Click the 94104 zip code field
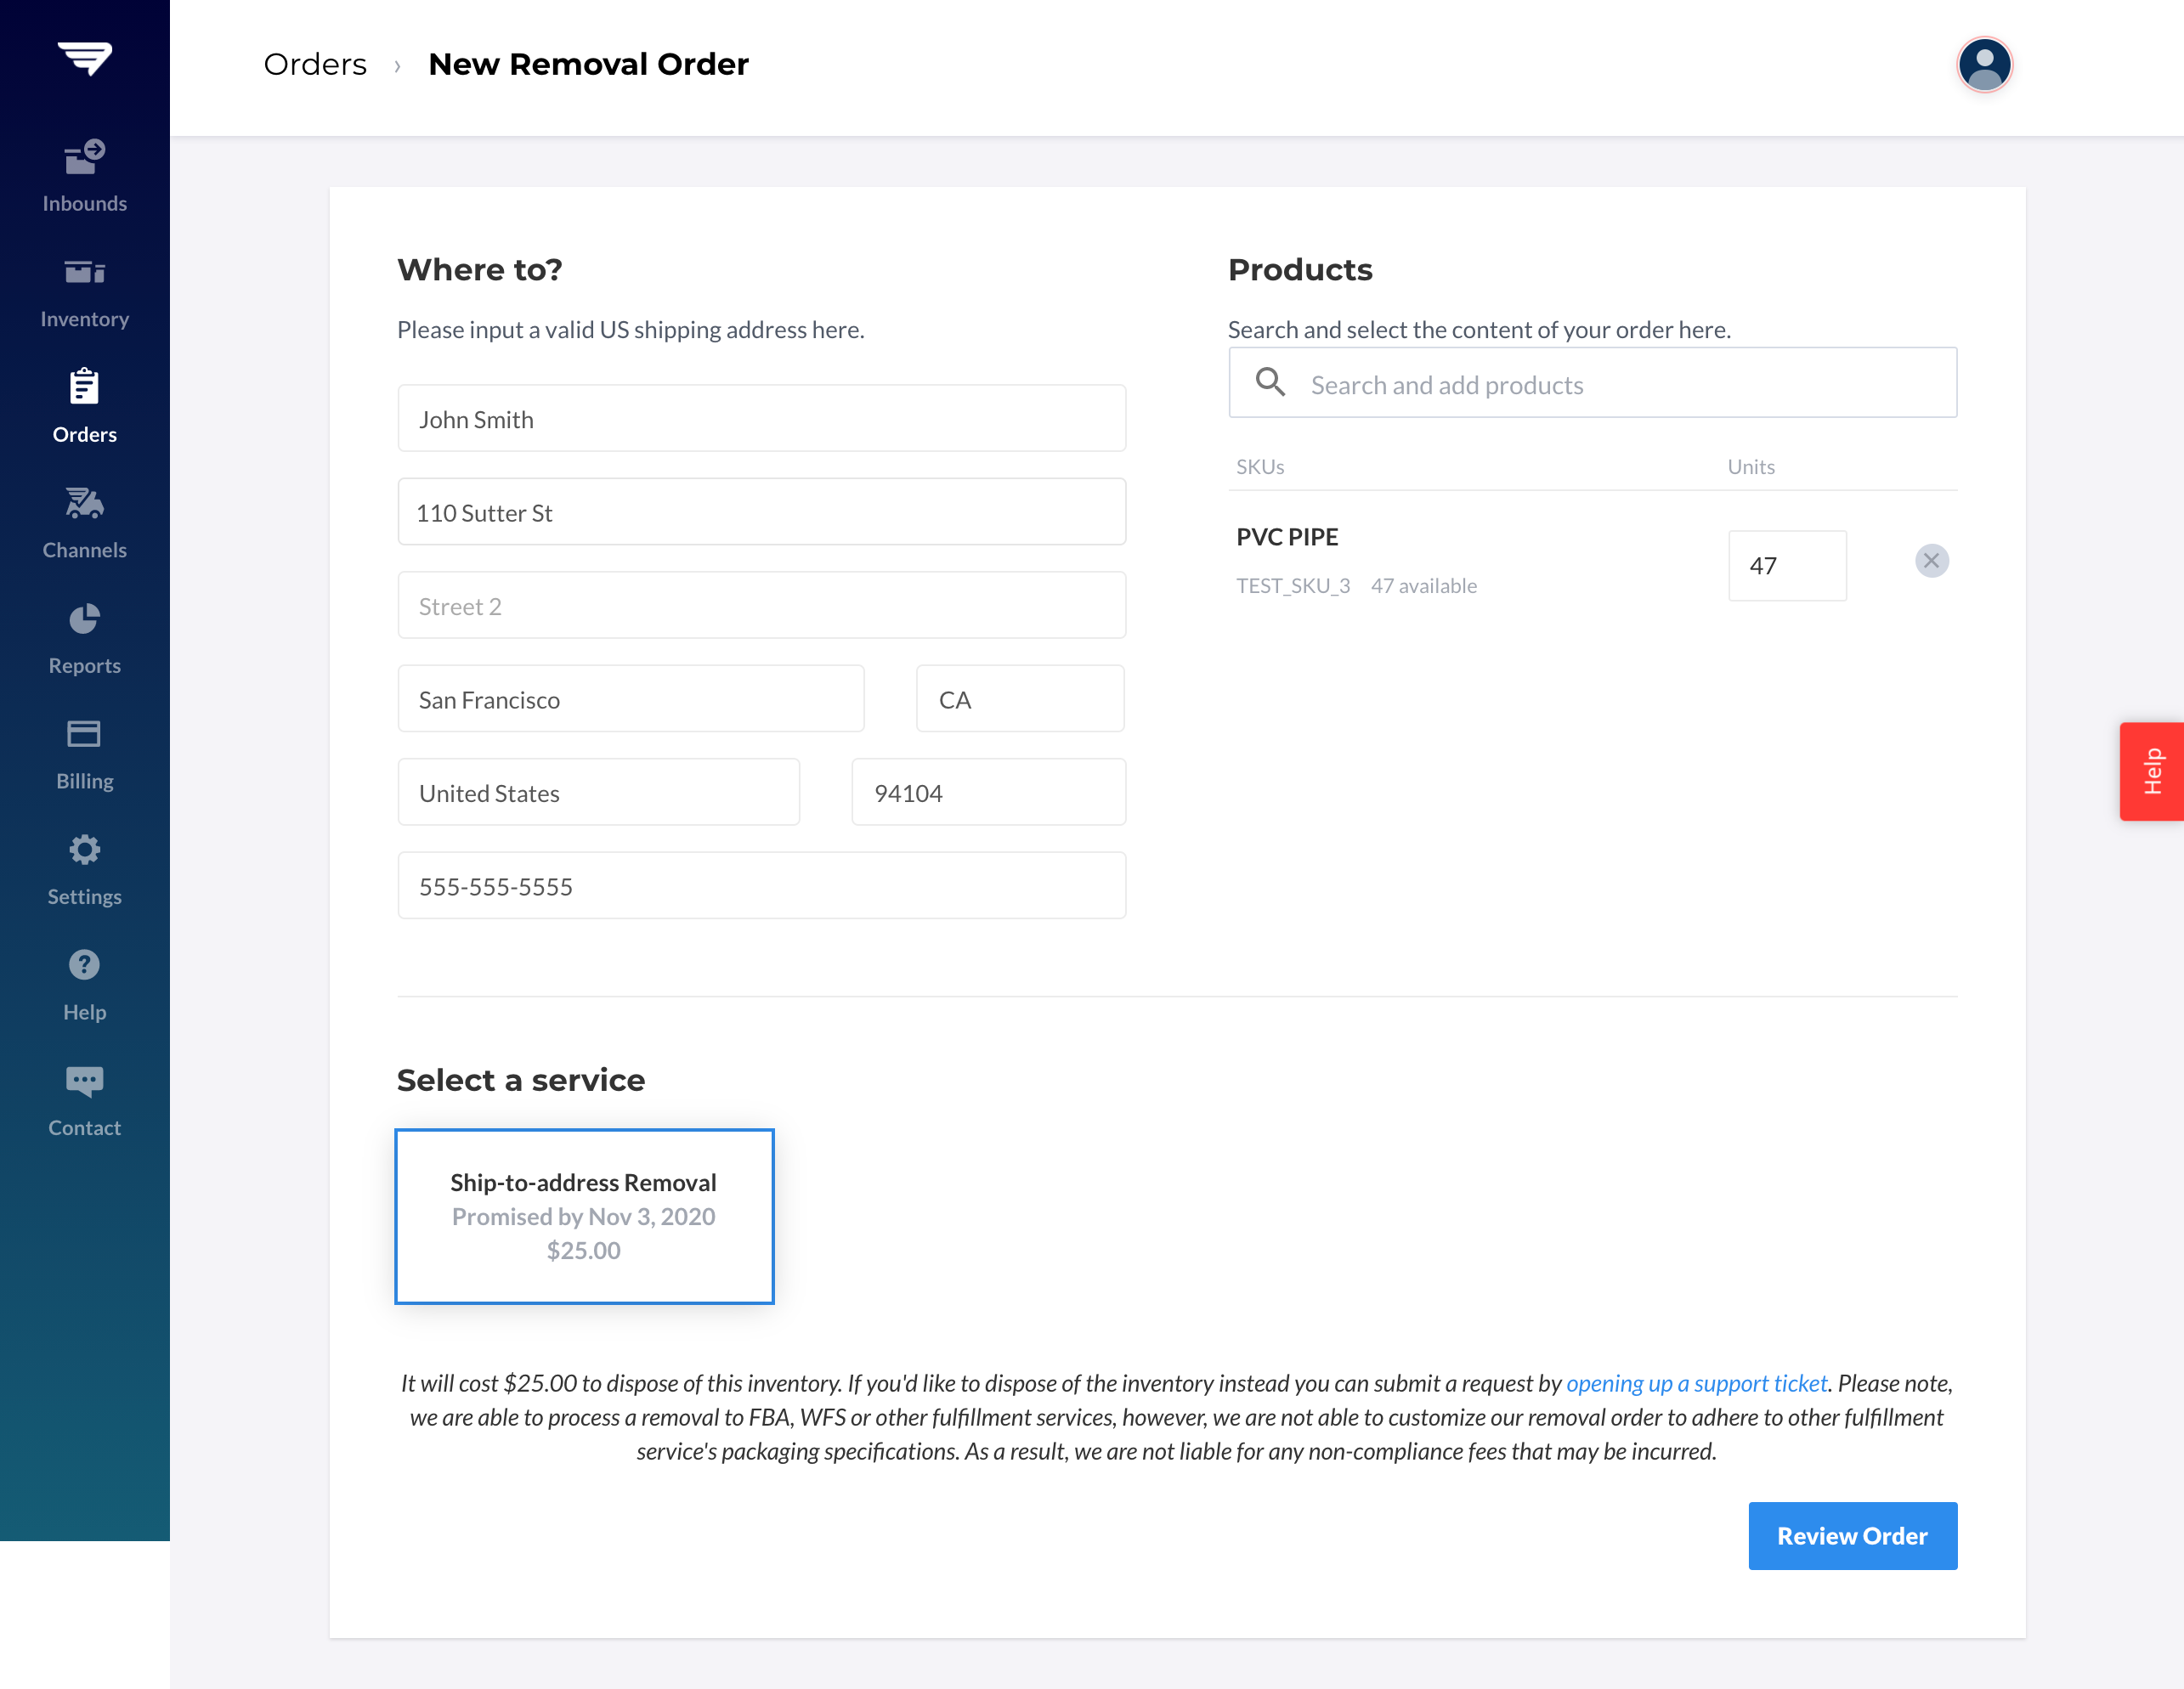 pos(988,792)
